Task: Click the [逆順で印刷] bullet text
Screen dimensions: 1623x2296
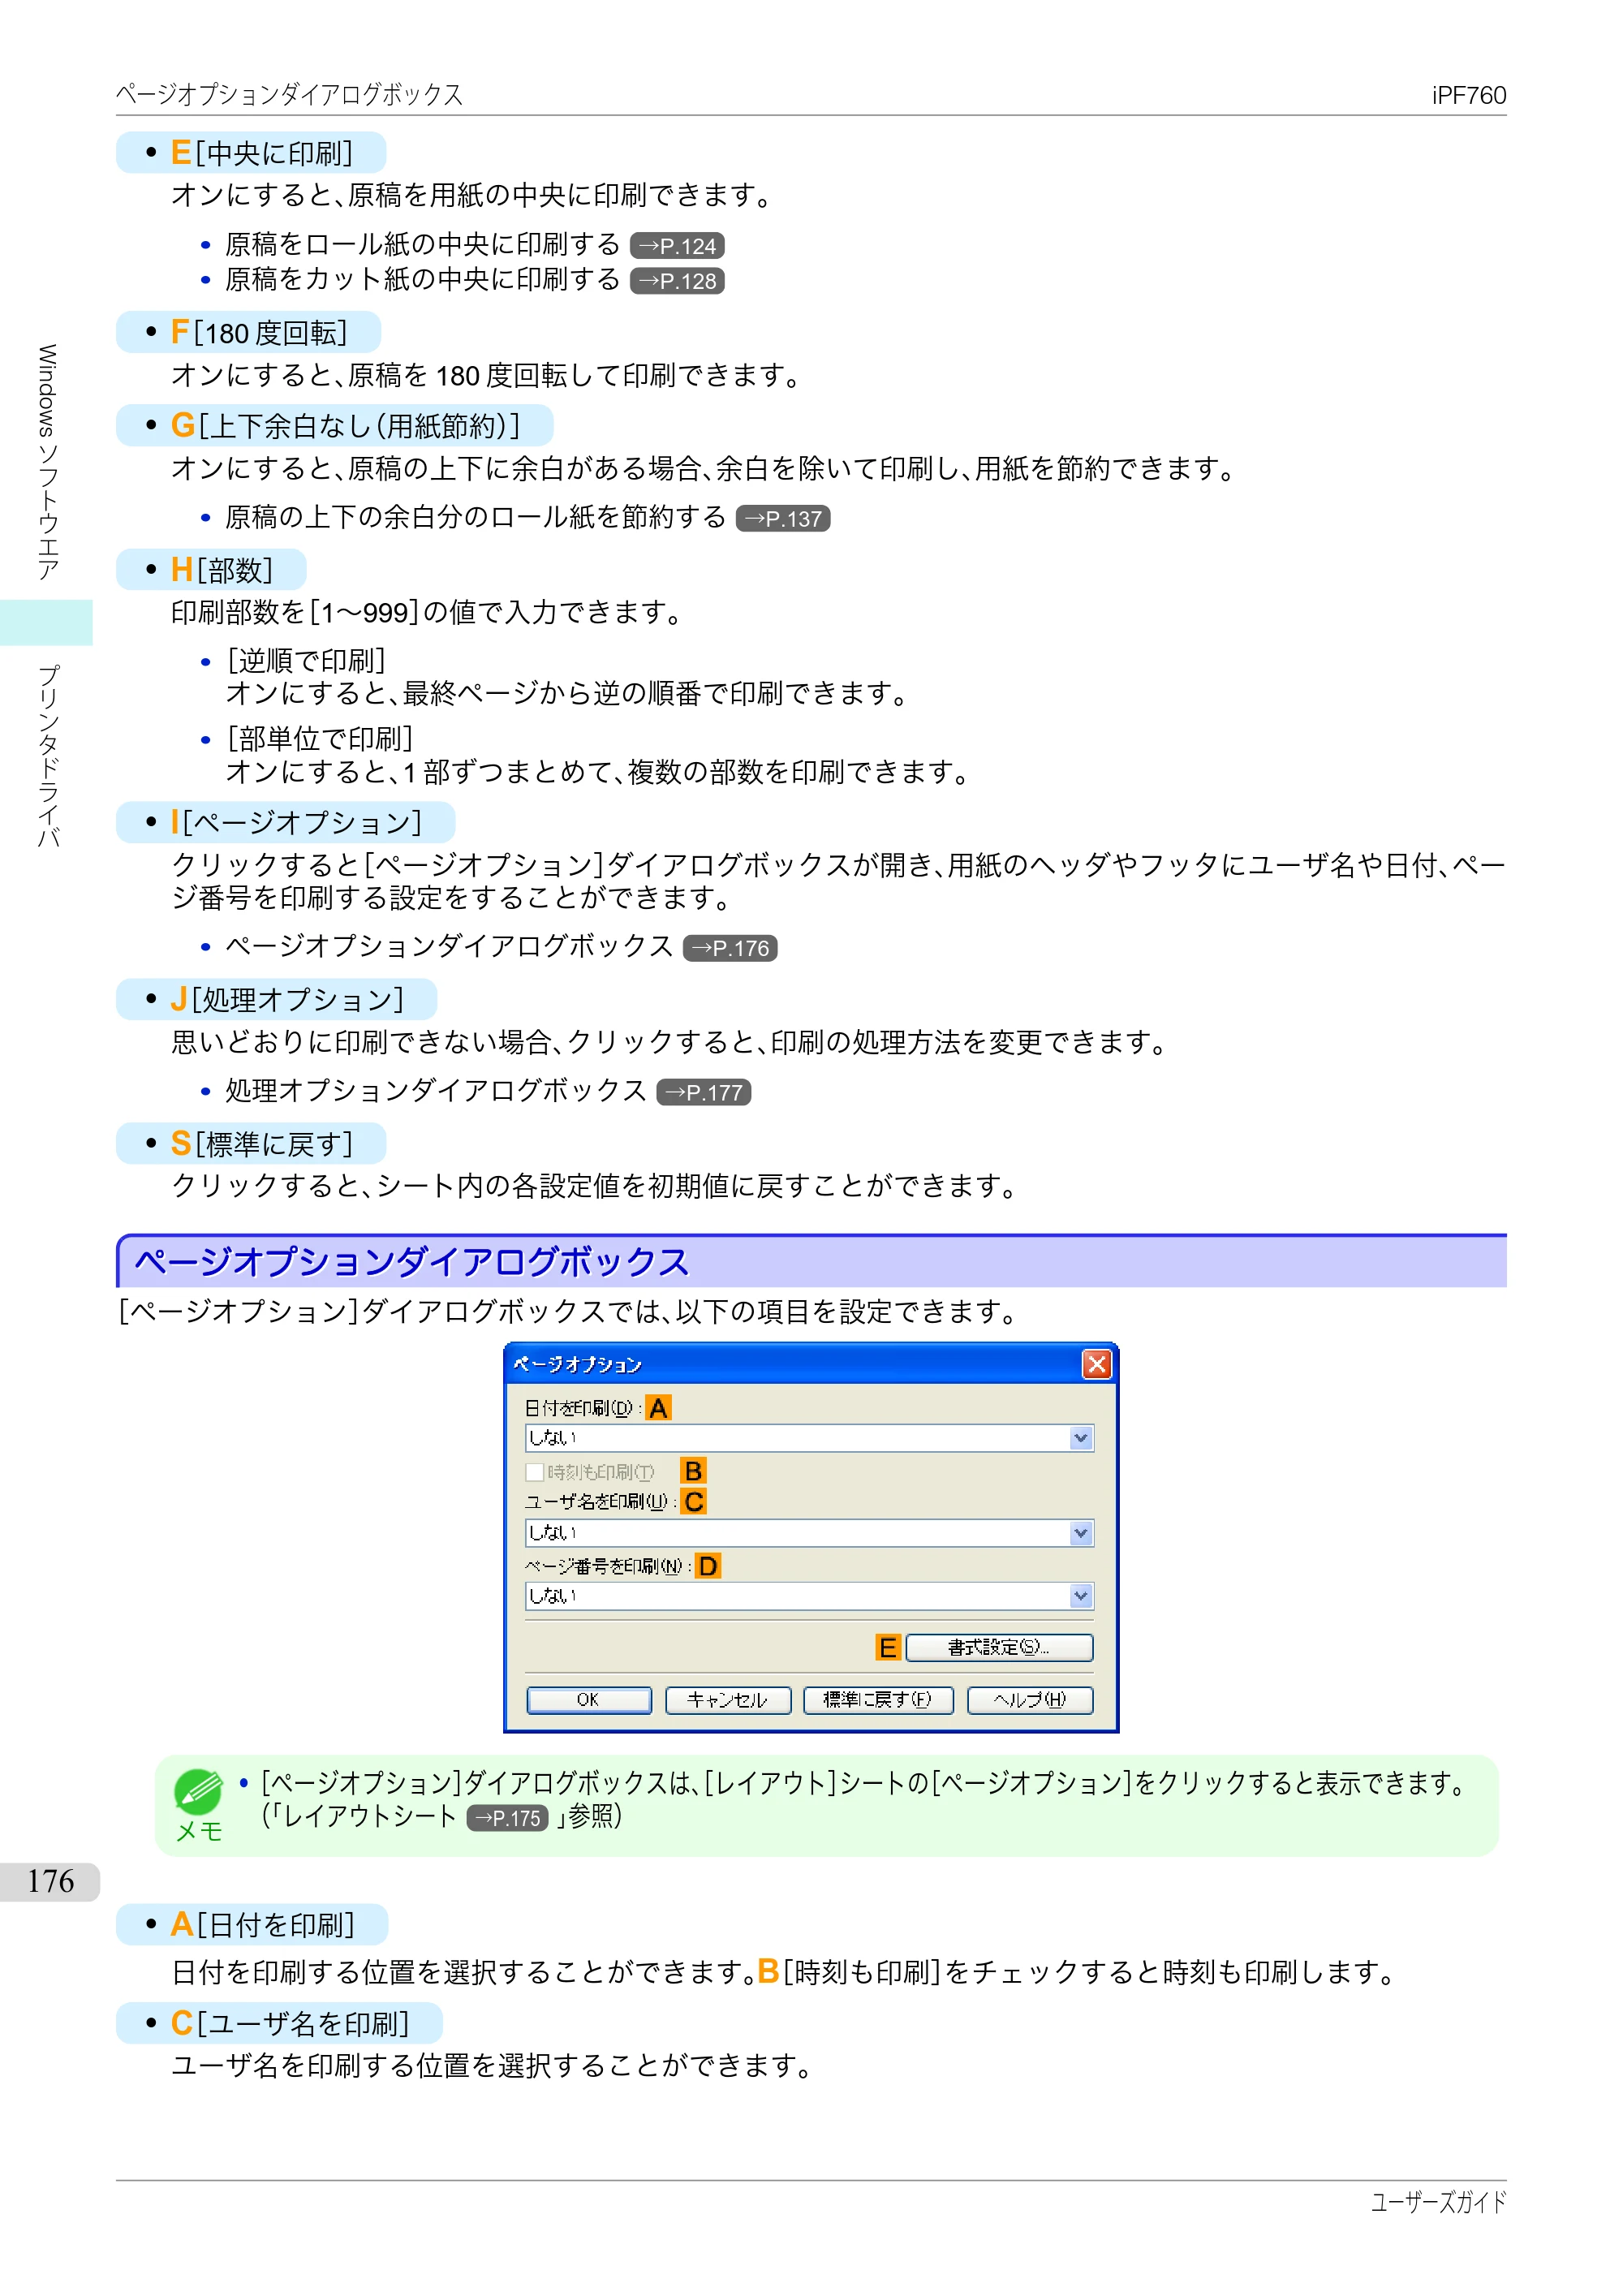Action: (306, 661)
